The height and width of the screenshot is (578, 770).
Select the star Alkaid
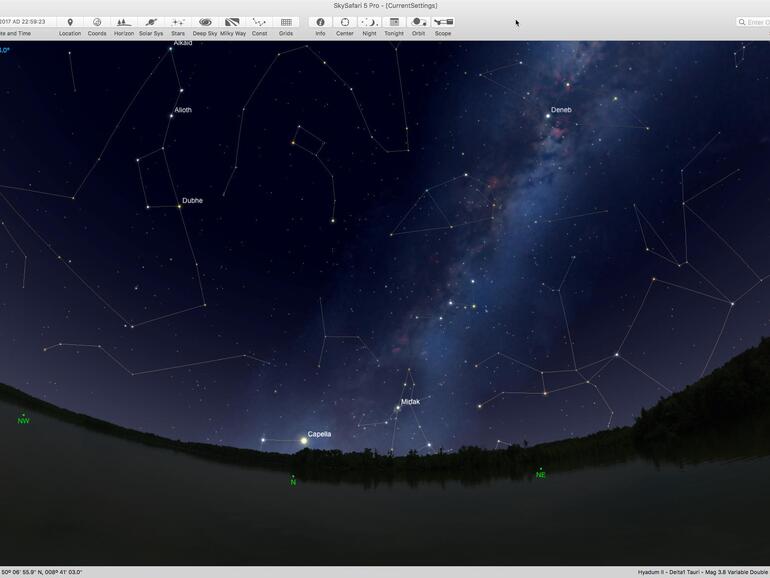170,49
